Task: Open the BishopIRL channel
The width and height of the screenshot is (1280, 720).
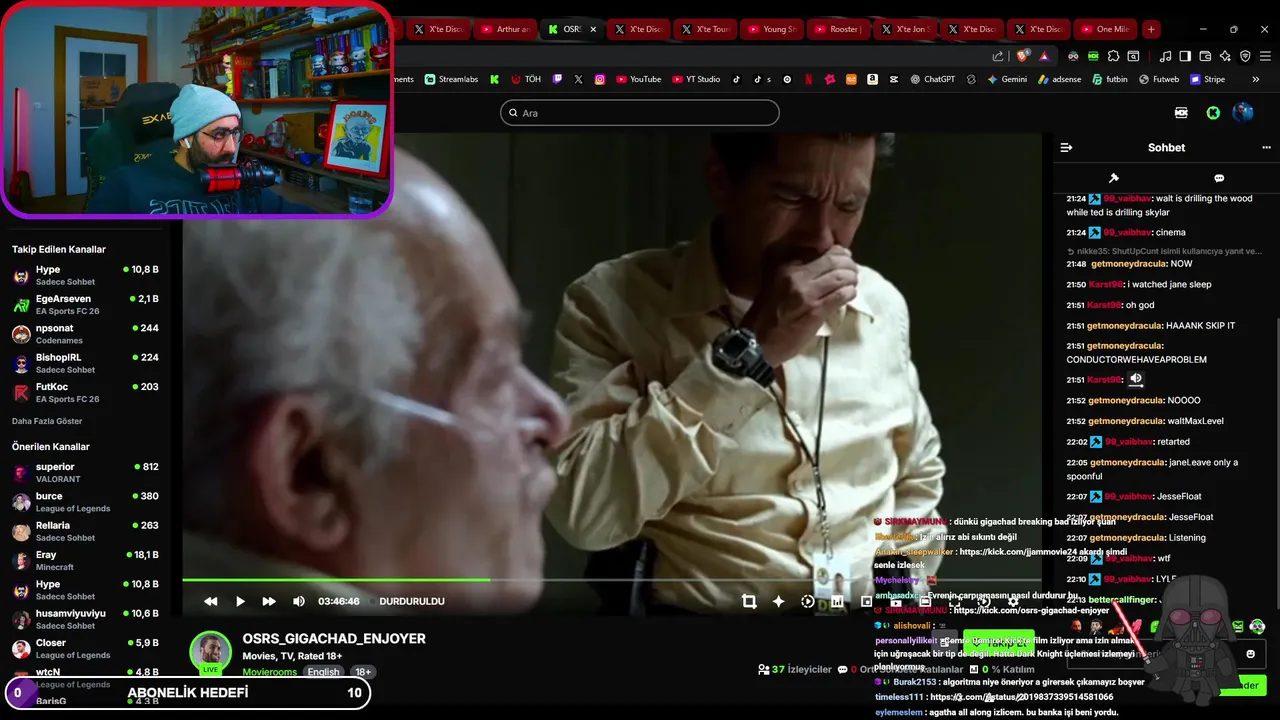Action: (x=86, y=363)
